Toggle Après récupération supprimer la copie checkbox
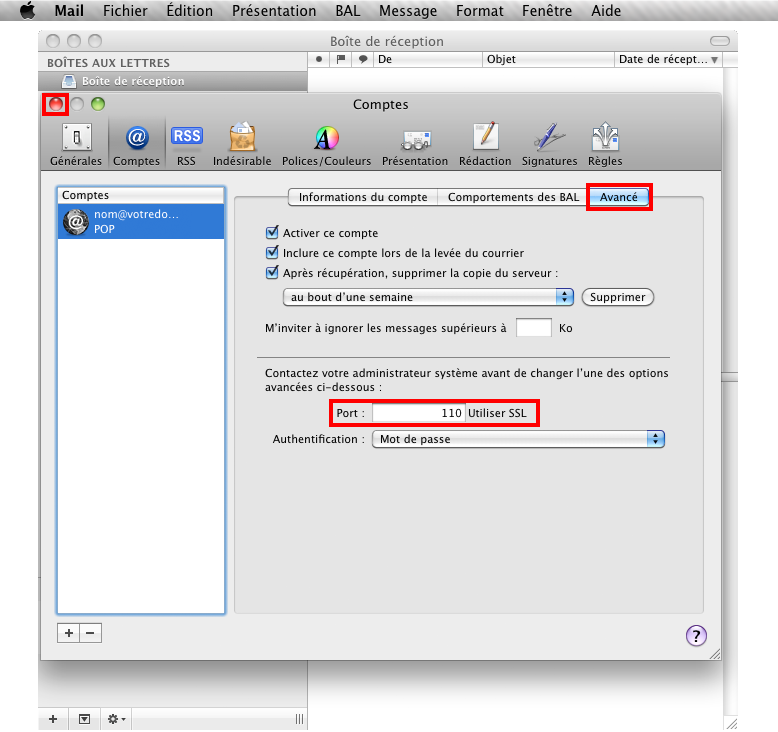This screenshot has height=732, width=778. [272, 272]
